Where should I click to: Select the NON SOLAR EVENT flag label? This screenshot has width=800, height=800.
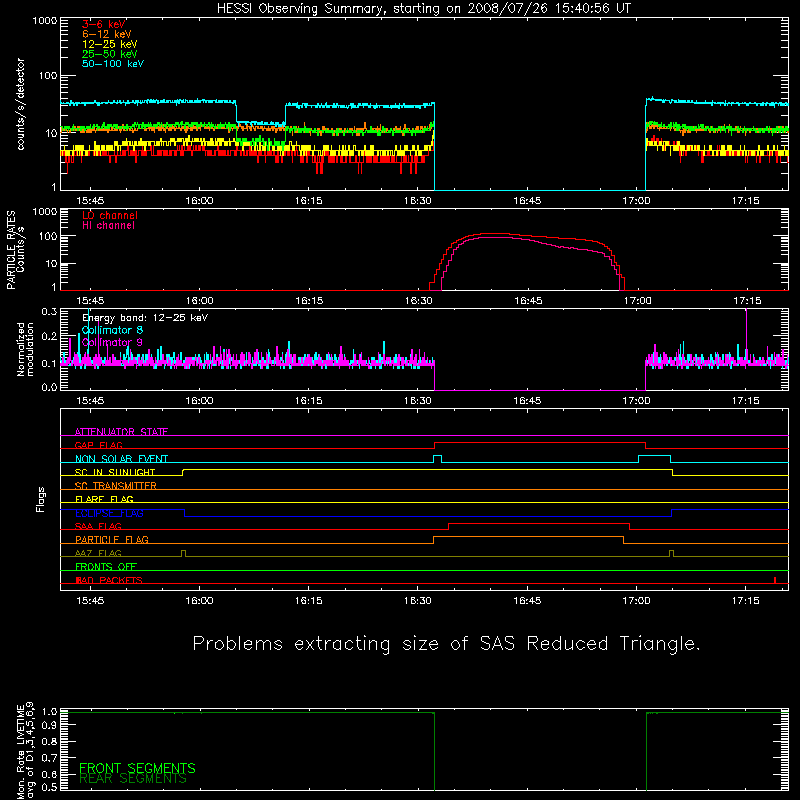click(121, 459)
